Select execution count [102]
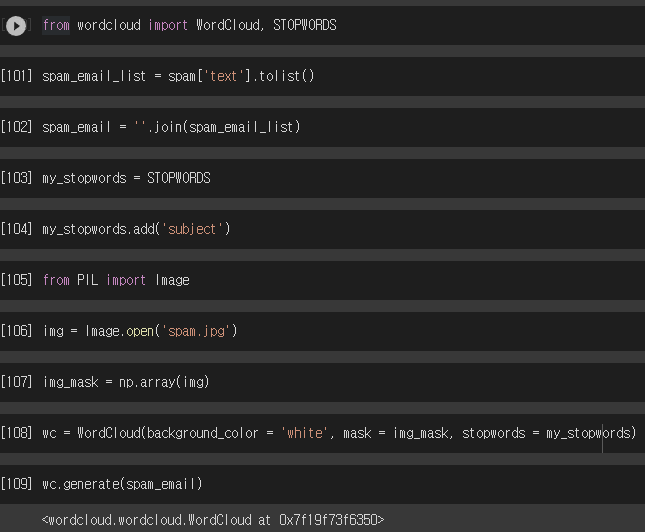This screenshot has height=532, width=645. 16,127
